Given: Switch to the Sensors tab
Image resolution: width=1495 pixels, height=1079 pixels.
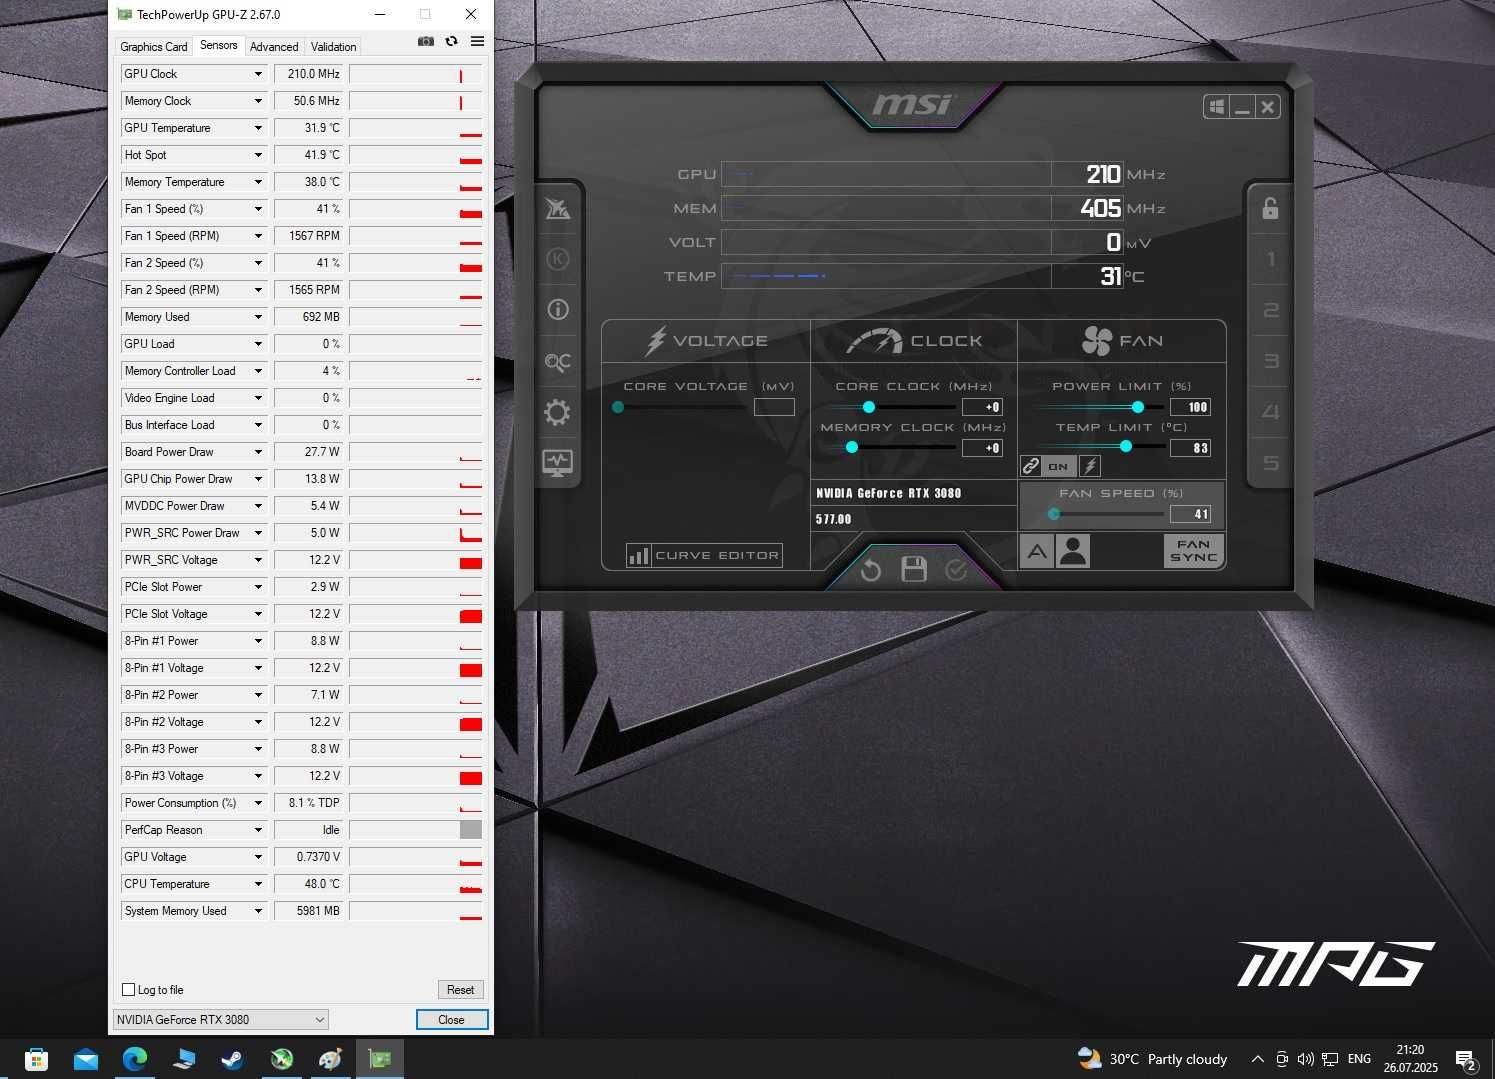Looking at the screenshot, I should (x=218, y=45).
